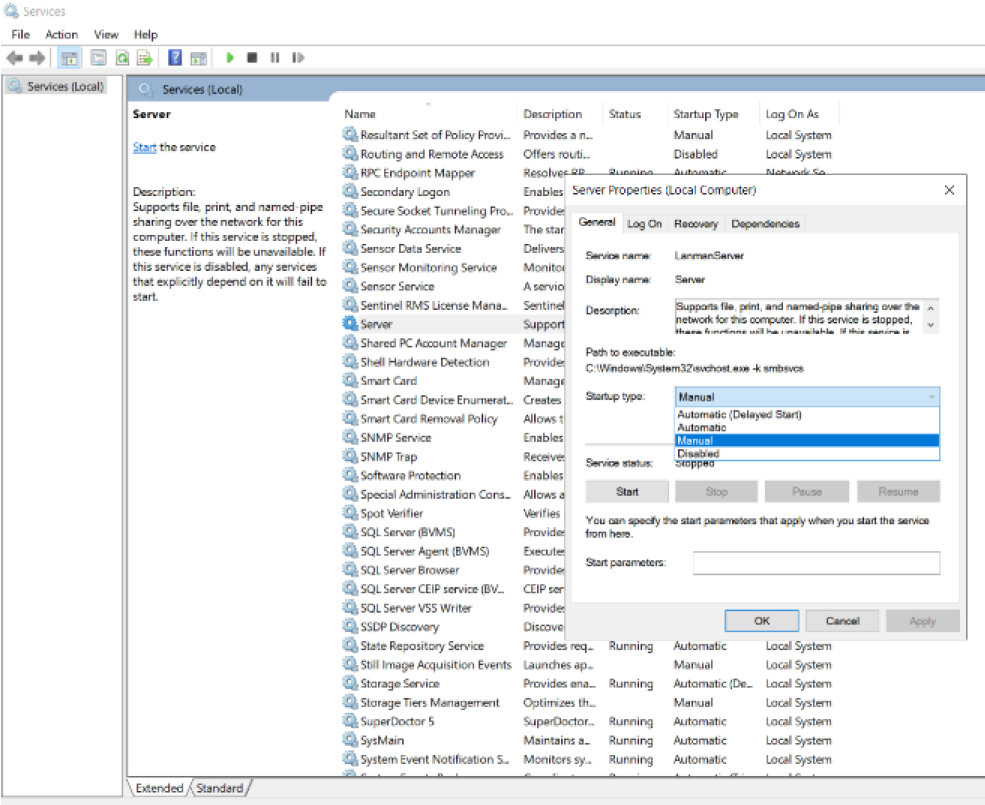
Task: Click the Pause Service toolbar icon
Action: (x=274, y=58)
